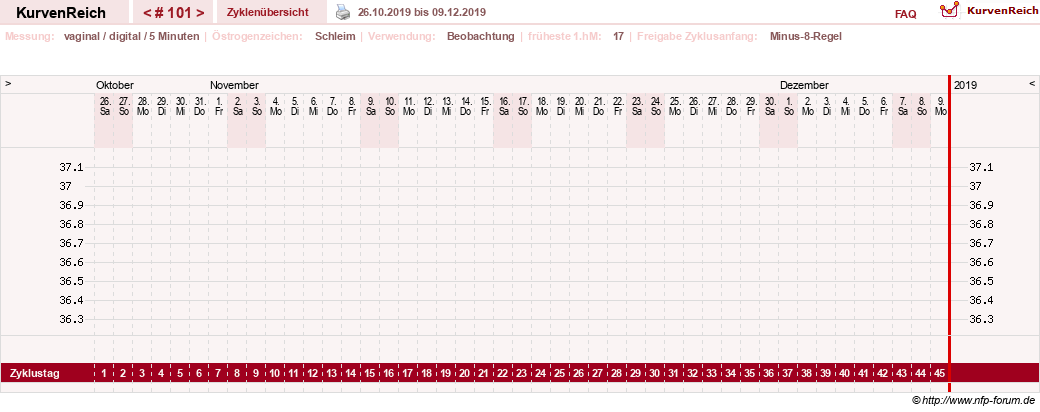This screenshot has height=412, width=1040.
Task: Expand with > arrow left of Oktober
Action: tap(8, 84)
